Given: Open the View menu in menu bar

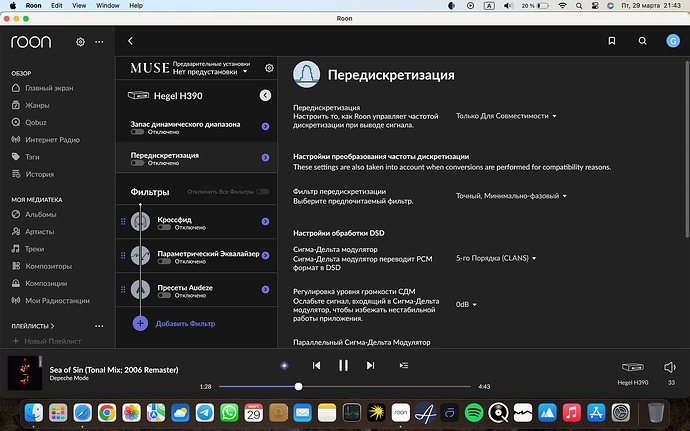Looking at the screenshot, I should (79, 6).
